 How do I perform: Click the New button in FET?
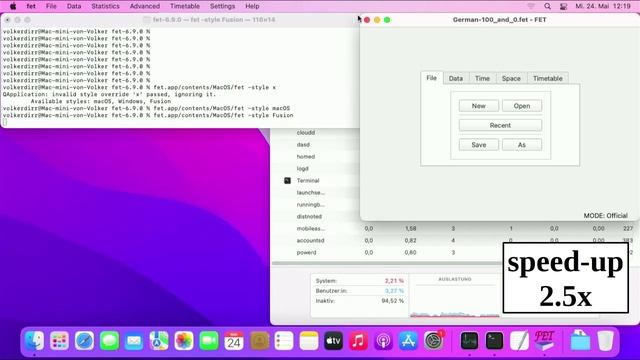(479, 106)
